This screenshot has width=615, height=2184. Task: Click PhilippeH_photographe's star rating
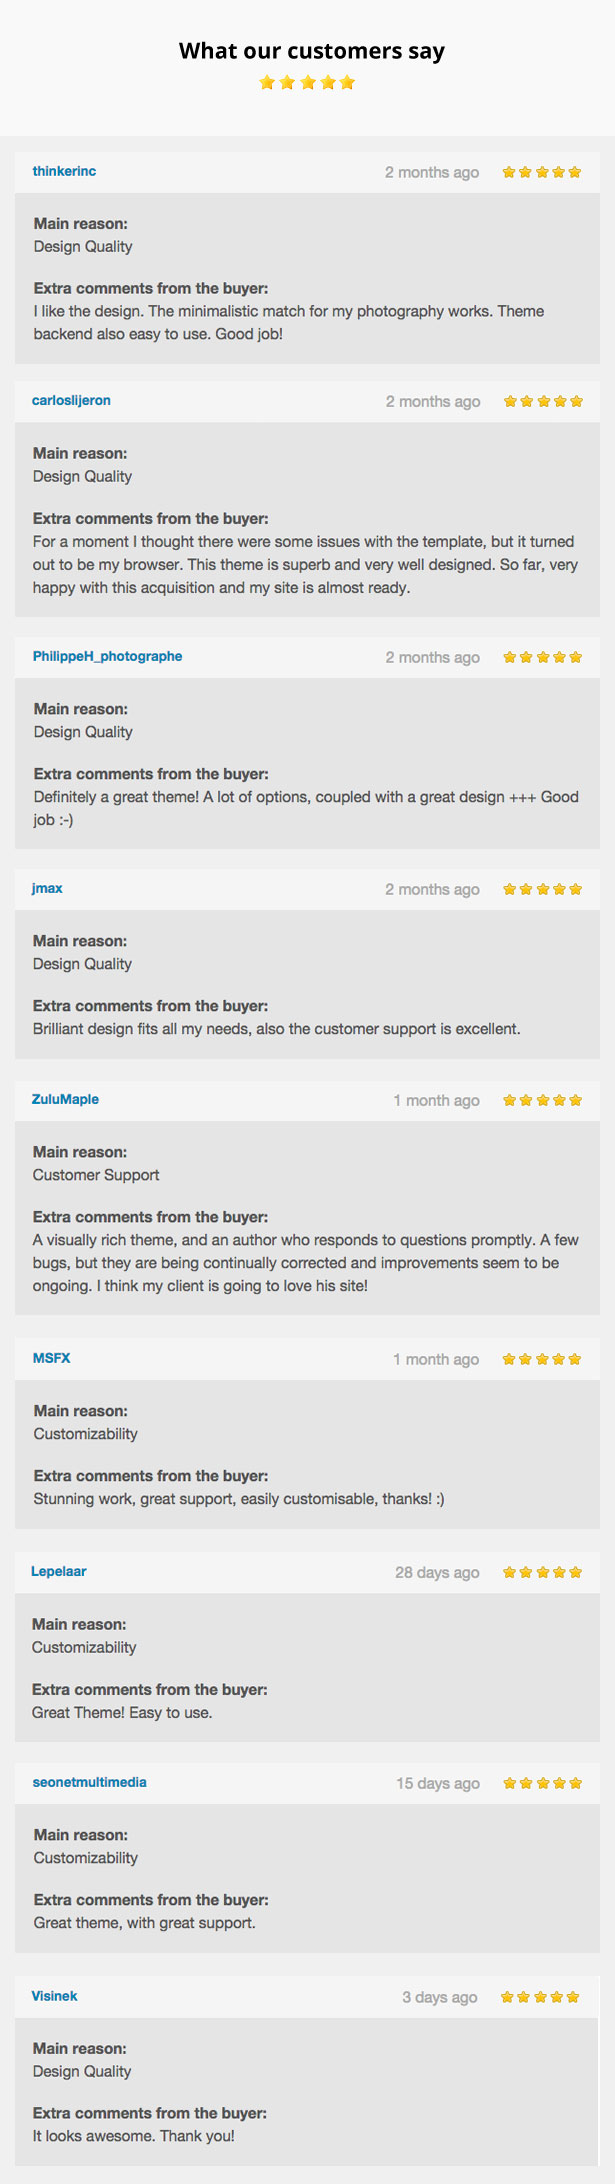pos(542,657)
